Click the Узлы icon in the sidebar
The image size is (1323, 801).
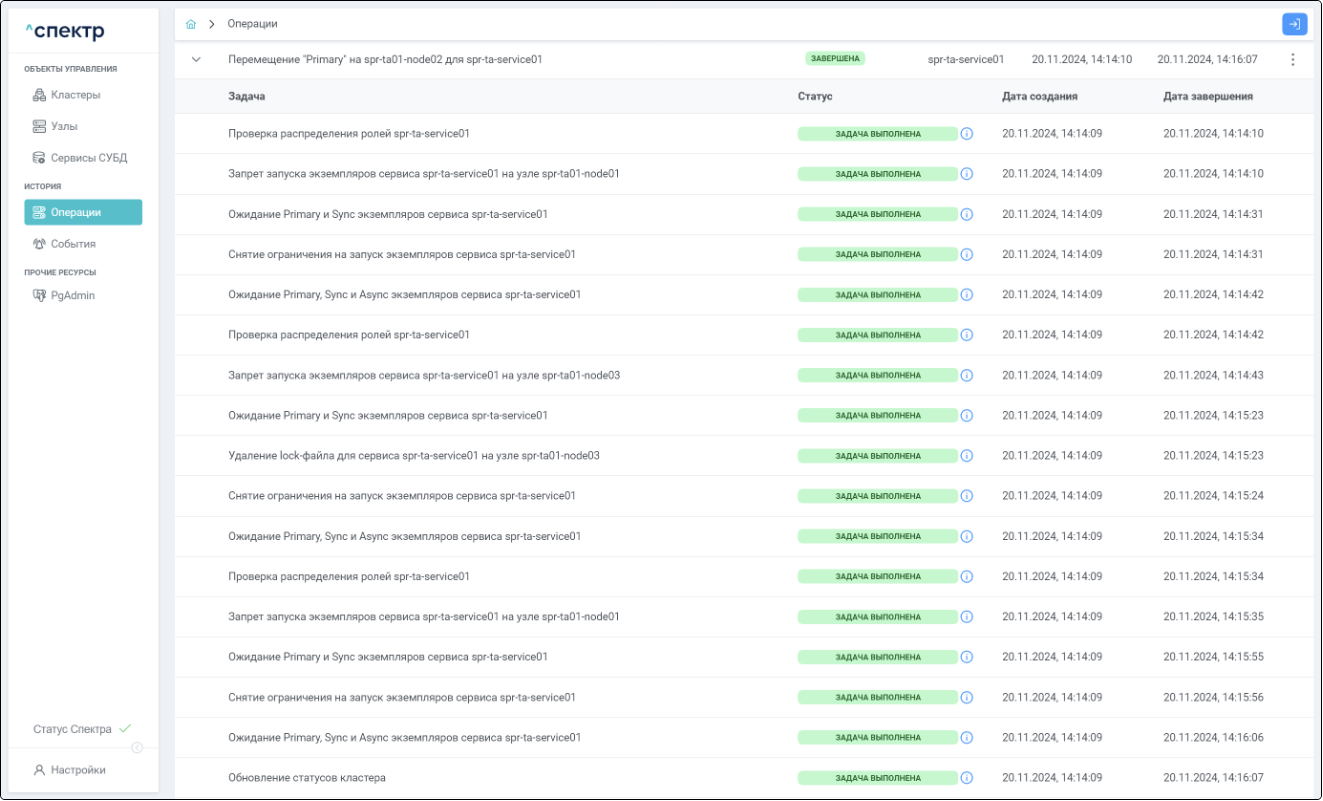(x=39, y=127)
